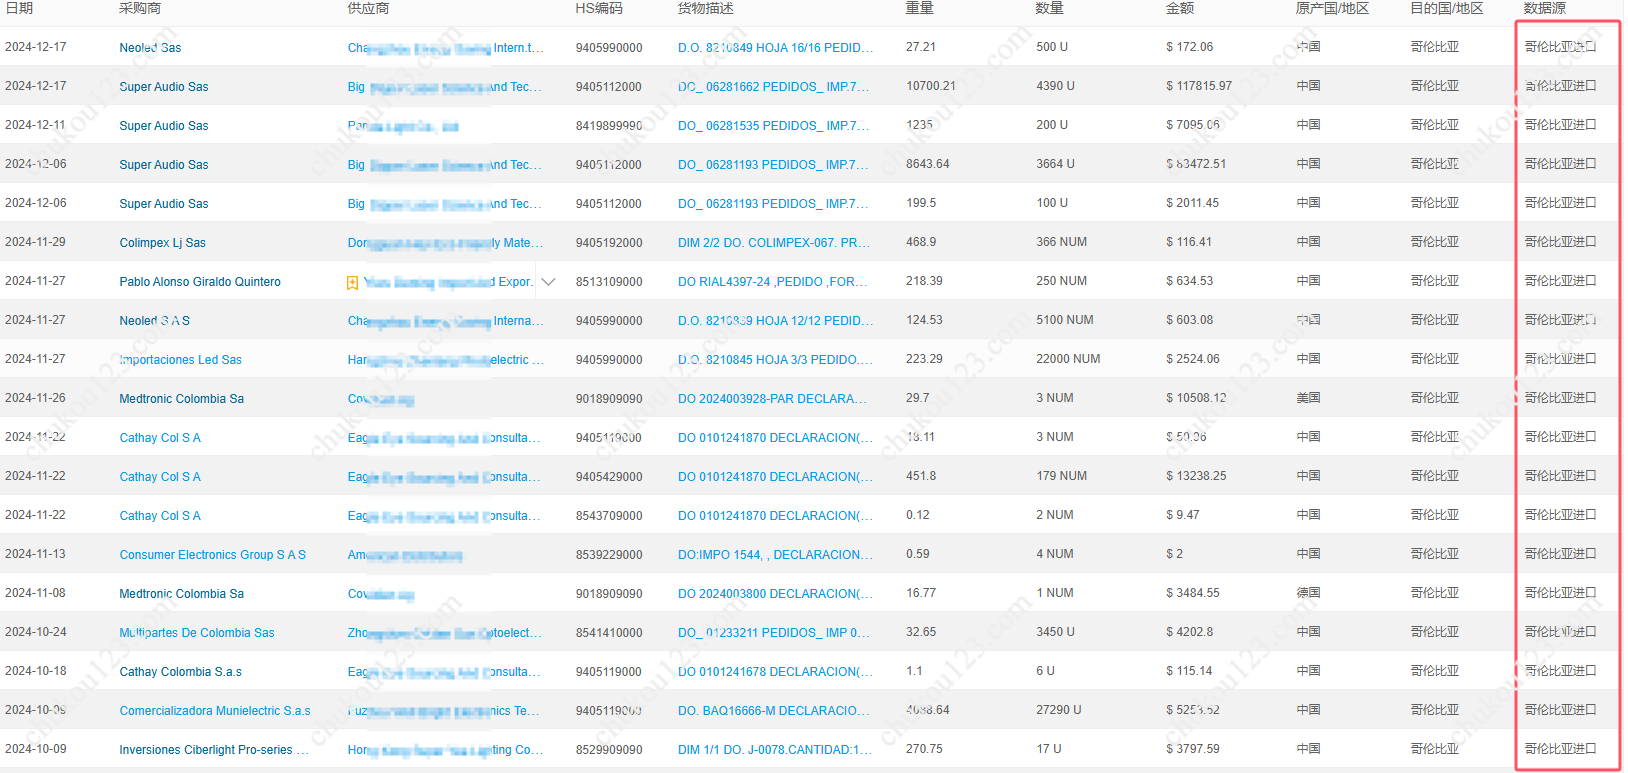Open description link D.O. 8210849 HOJA 16/16
Viewport: 1628px width, 773px height.
775,48
